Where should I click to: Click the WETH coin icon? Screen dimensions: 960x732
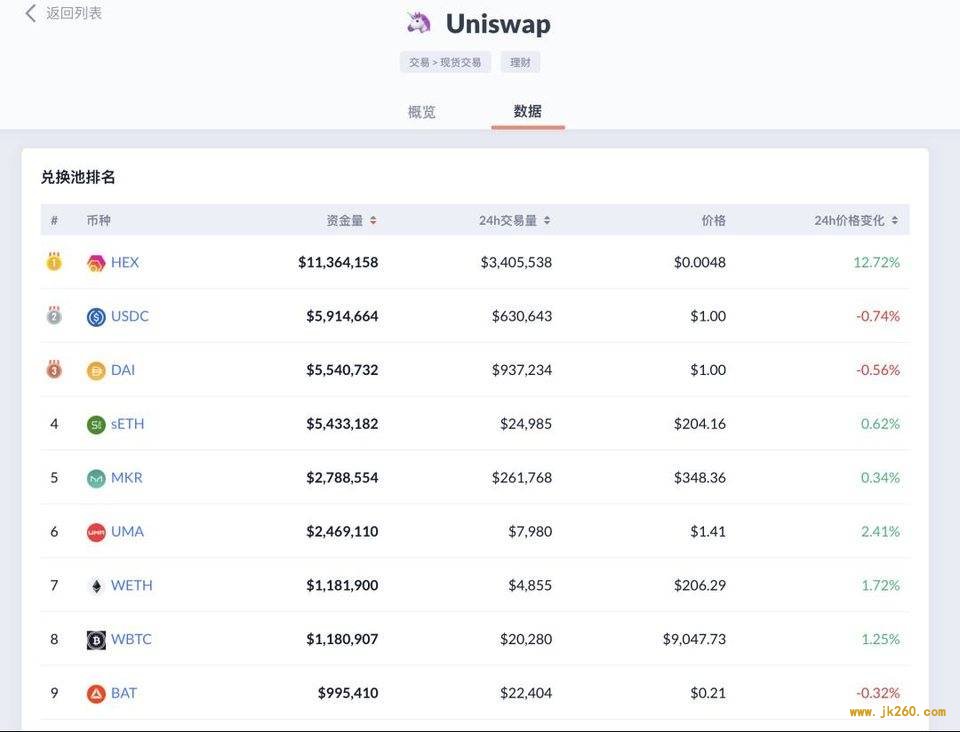click(96, 586)
